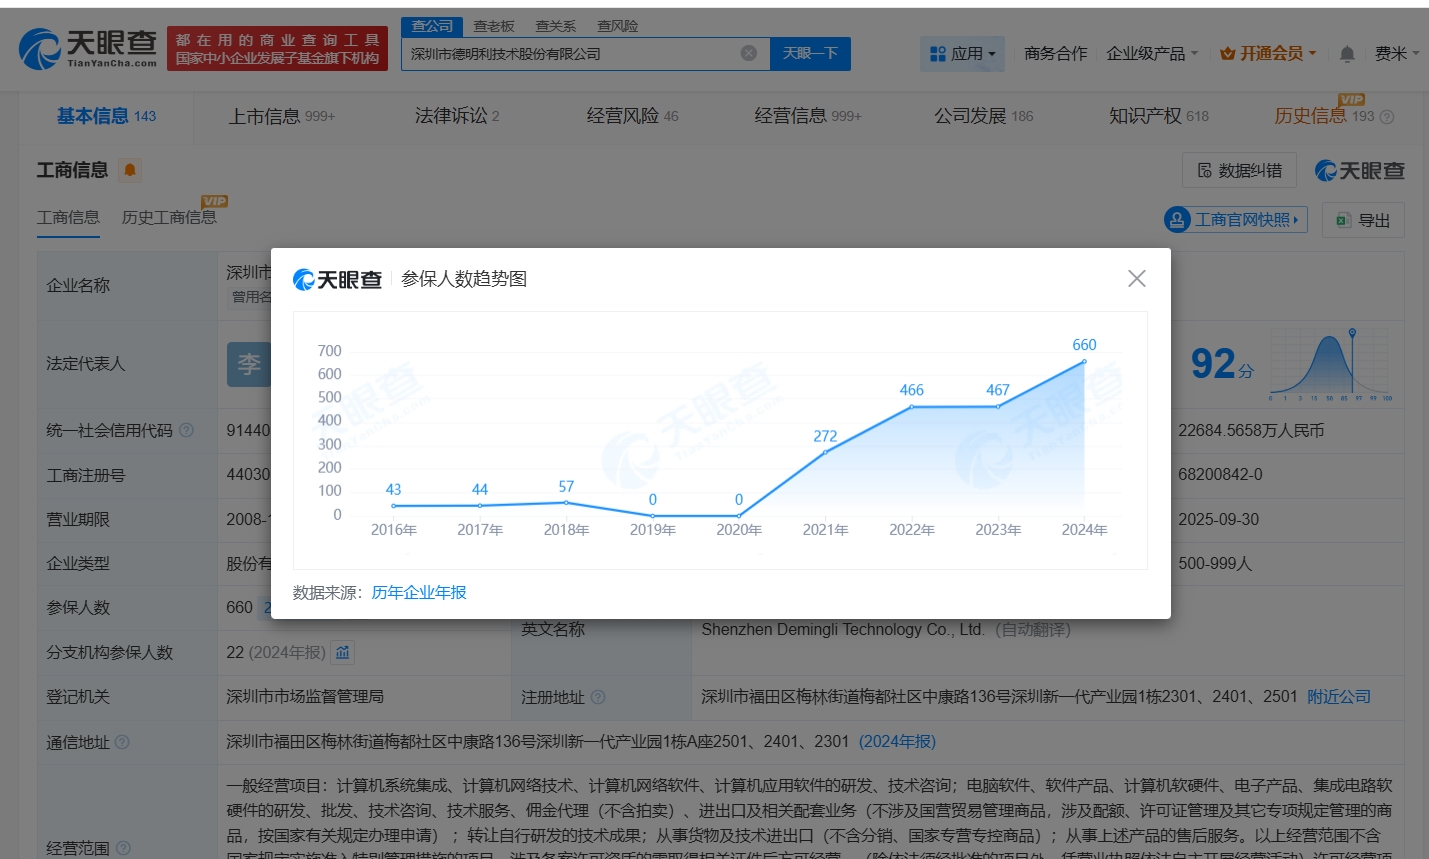Click the 2024年 data point labeled 660
1429x859 pixels.
click(1084, 362)
